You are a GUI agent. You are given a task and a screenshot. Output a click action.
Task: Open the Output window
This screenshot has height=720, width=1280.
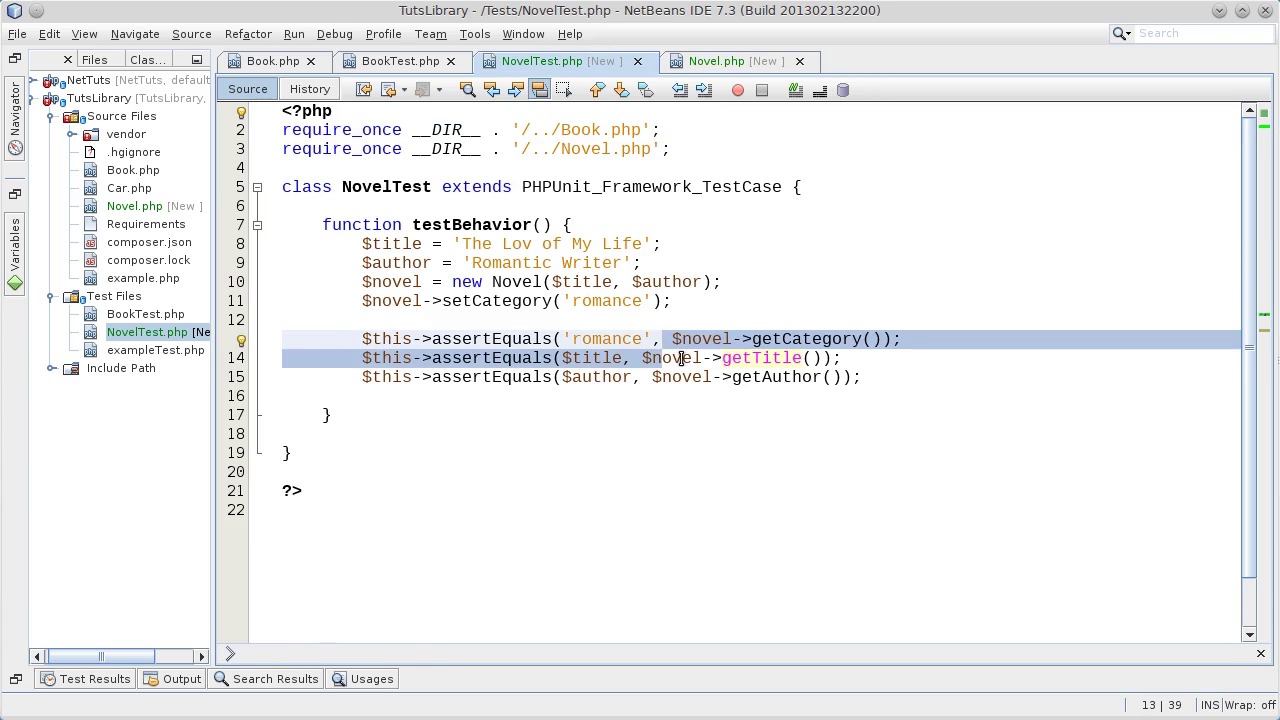(172, 679)
